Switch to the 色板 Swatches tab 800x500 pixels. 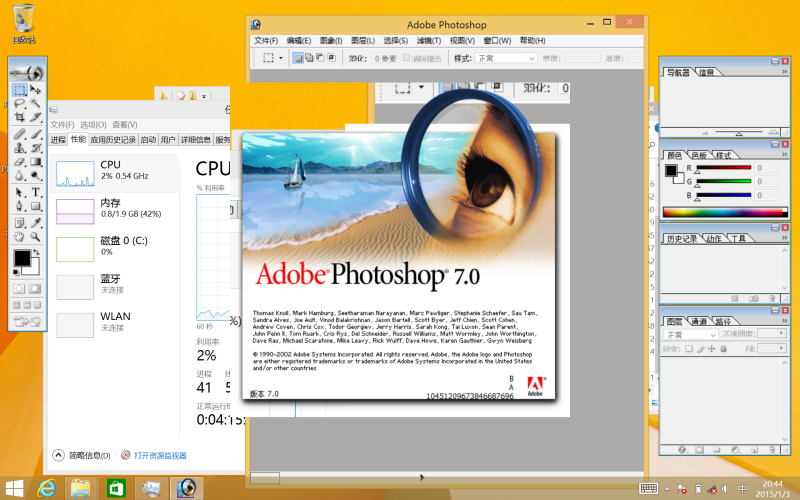point(699,155)
